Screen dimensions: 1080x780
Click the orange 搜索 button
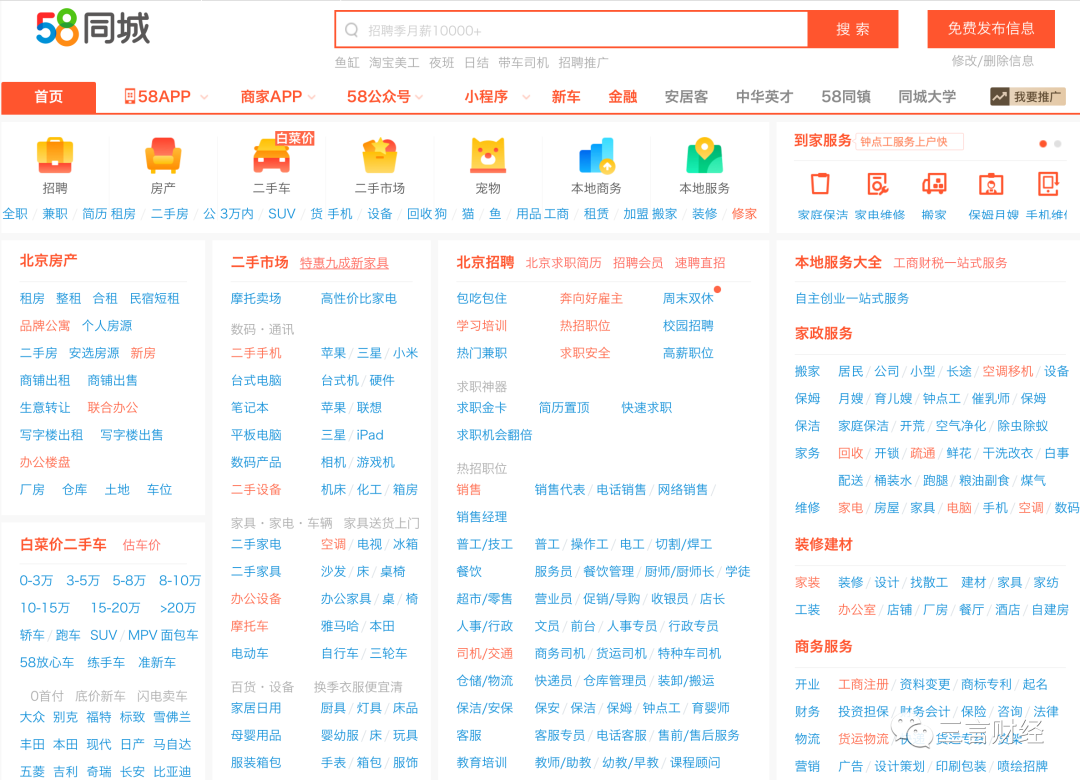pyautogui.click(x=853, y=29)
